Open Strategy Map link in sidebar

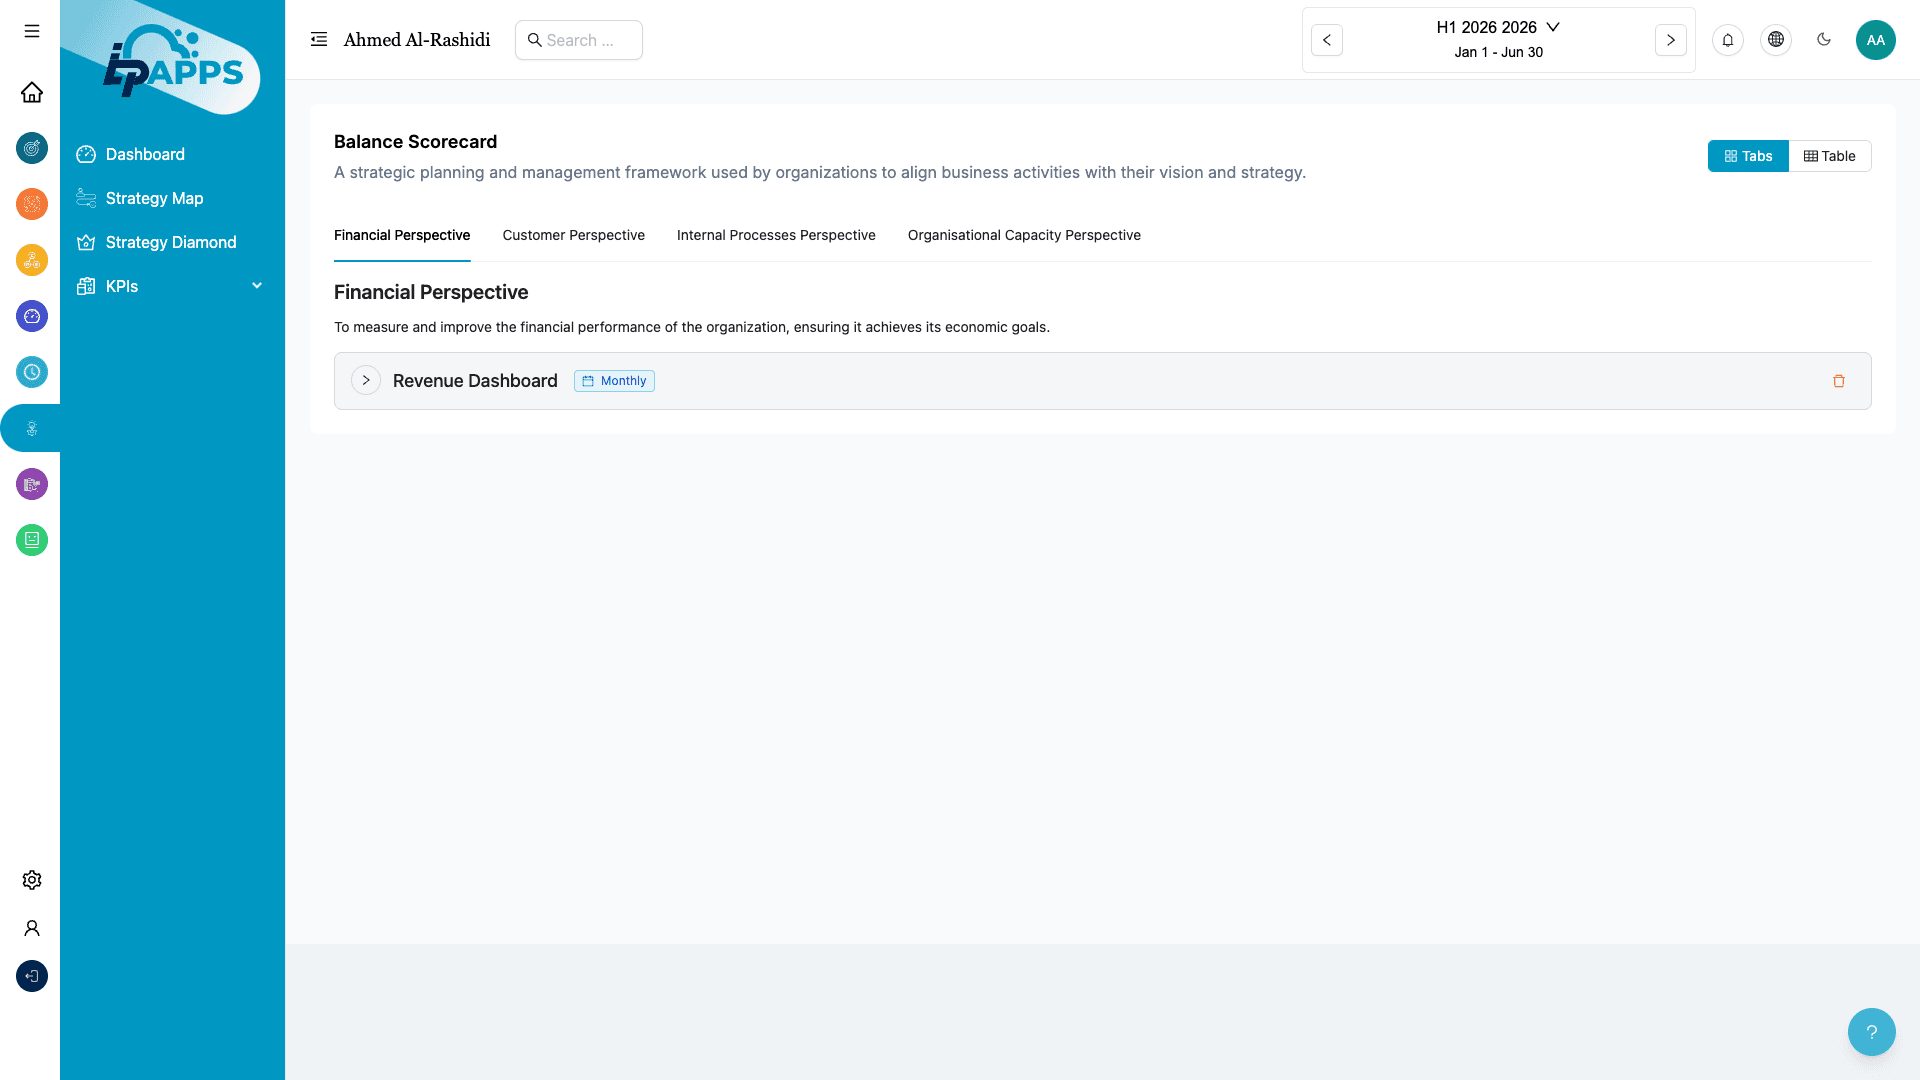tap(154, 198)
